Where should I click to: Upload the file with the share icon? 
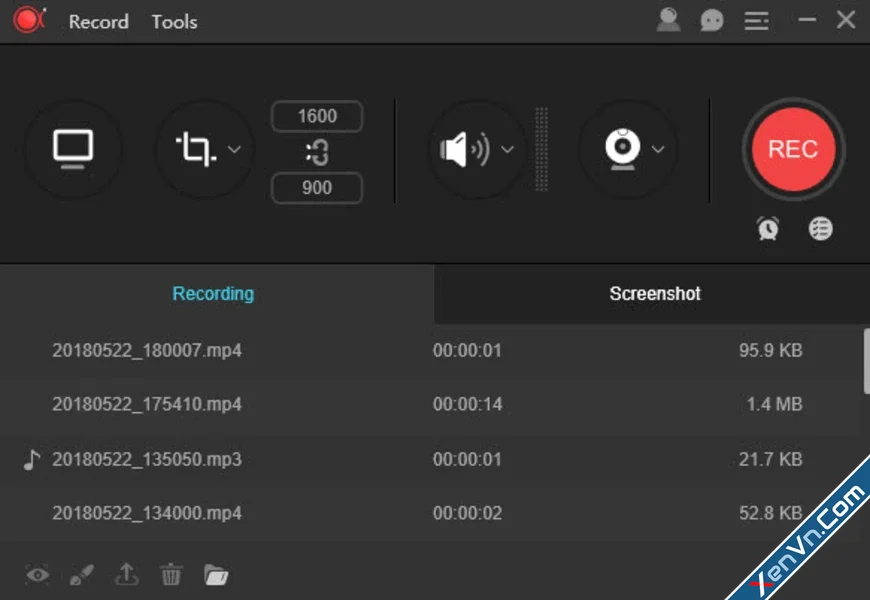click(x=127, y=574)
